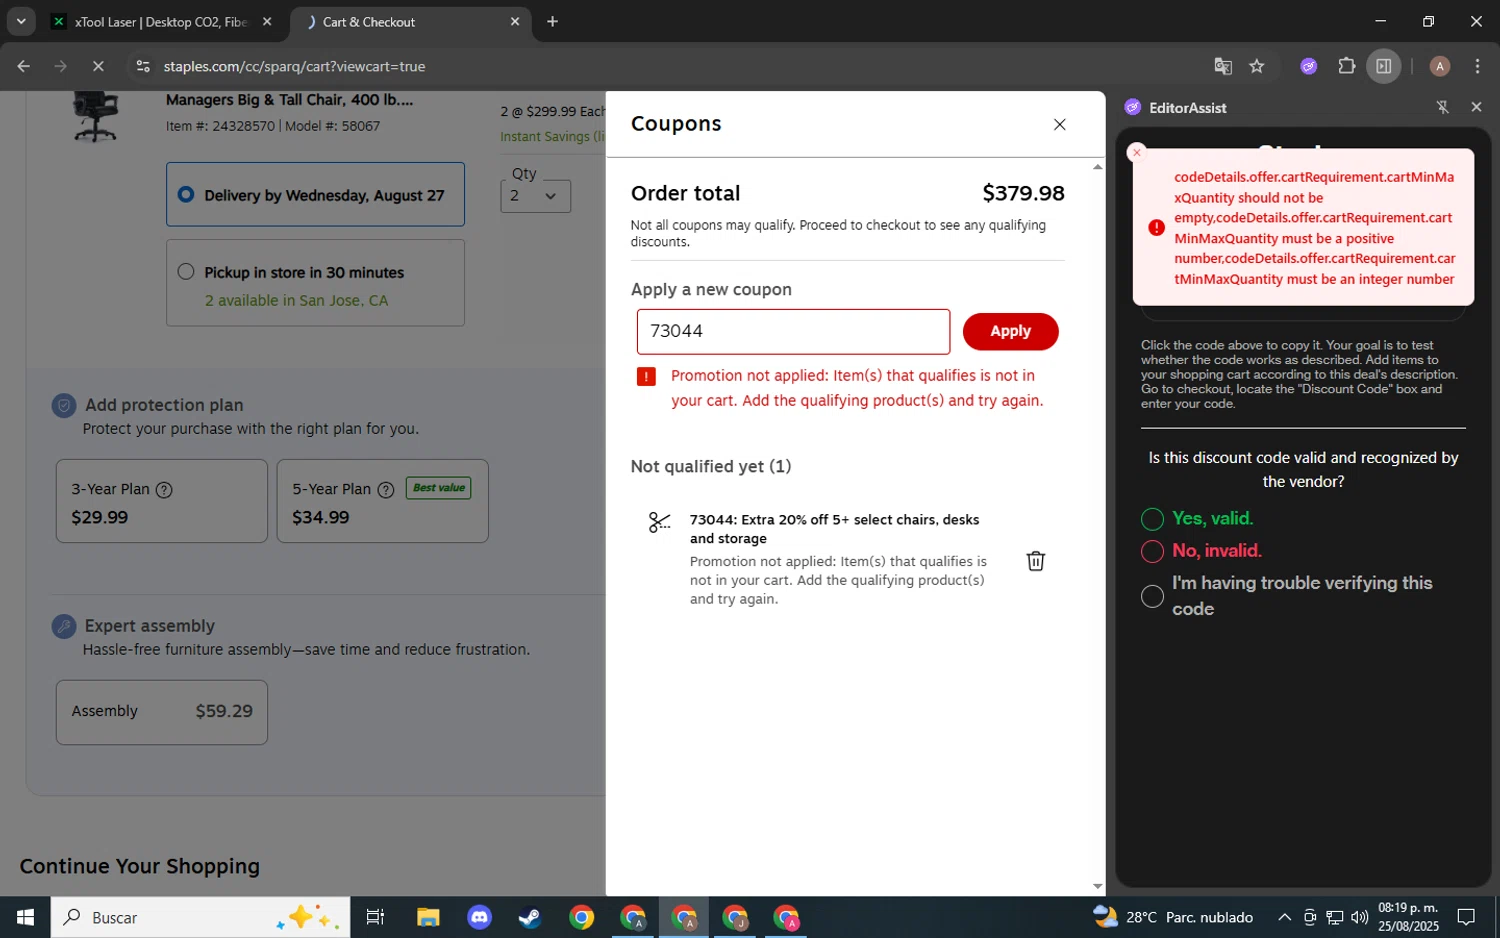Choose the 3-Year Plan for $29.99

(x=162, y=501)
